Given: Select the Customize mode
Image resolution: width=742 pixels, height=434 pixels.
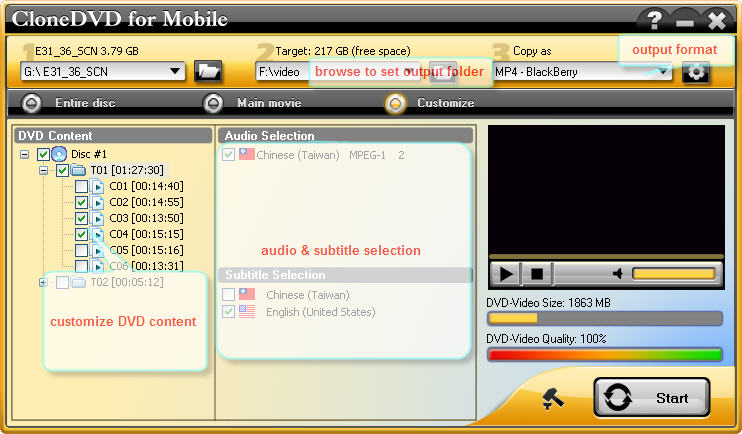Looking at the screenshot, I should (395, 103).
